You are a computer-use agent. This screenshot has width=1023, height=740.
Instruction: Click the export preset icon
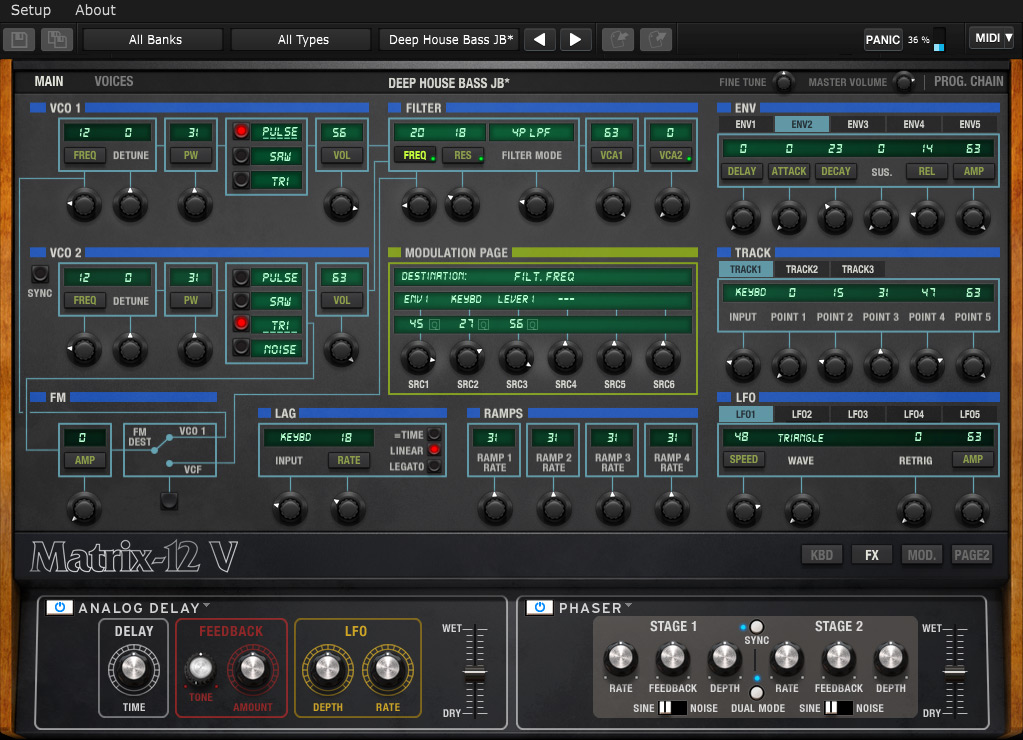(656, 40)
